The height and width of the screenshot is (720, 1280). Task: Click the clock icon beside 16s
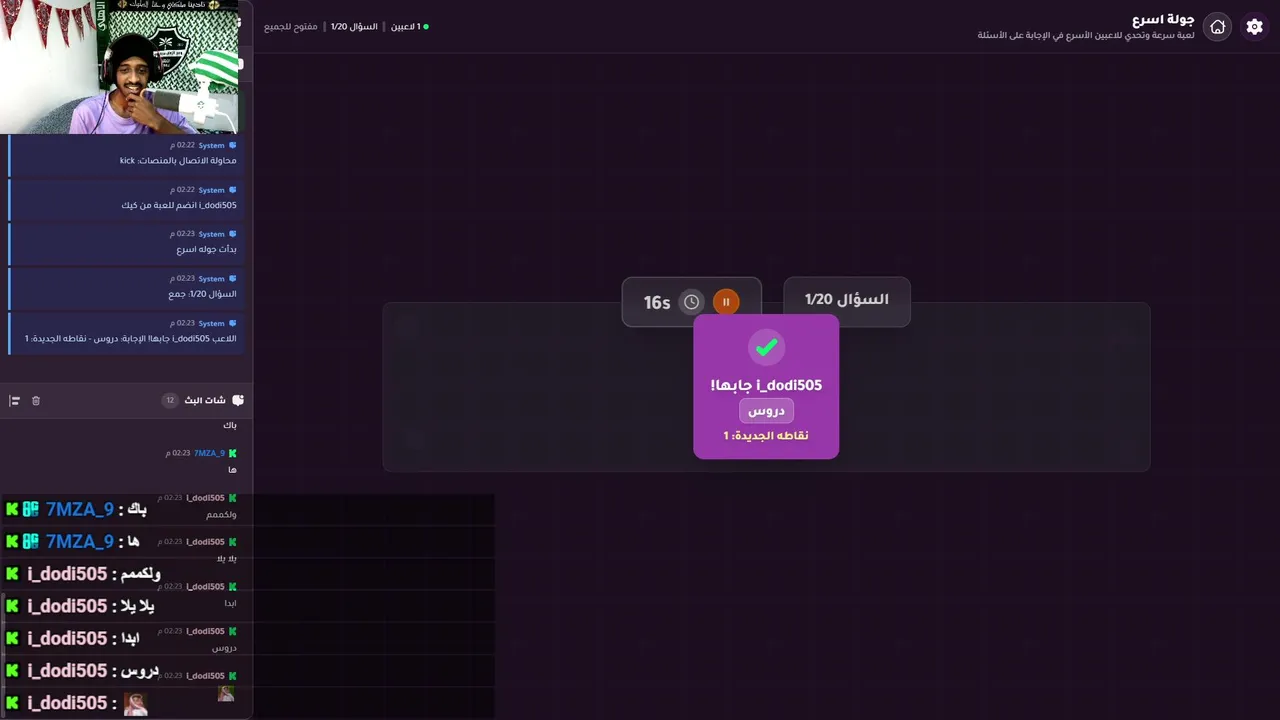pyautogui.click(x=691, y=302)
